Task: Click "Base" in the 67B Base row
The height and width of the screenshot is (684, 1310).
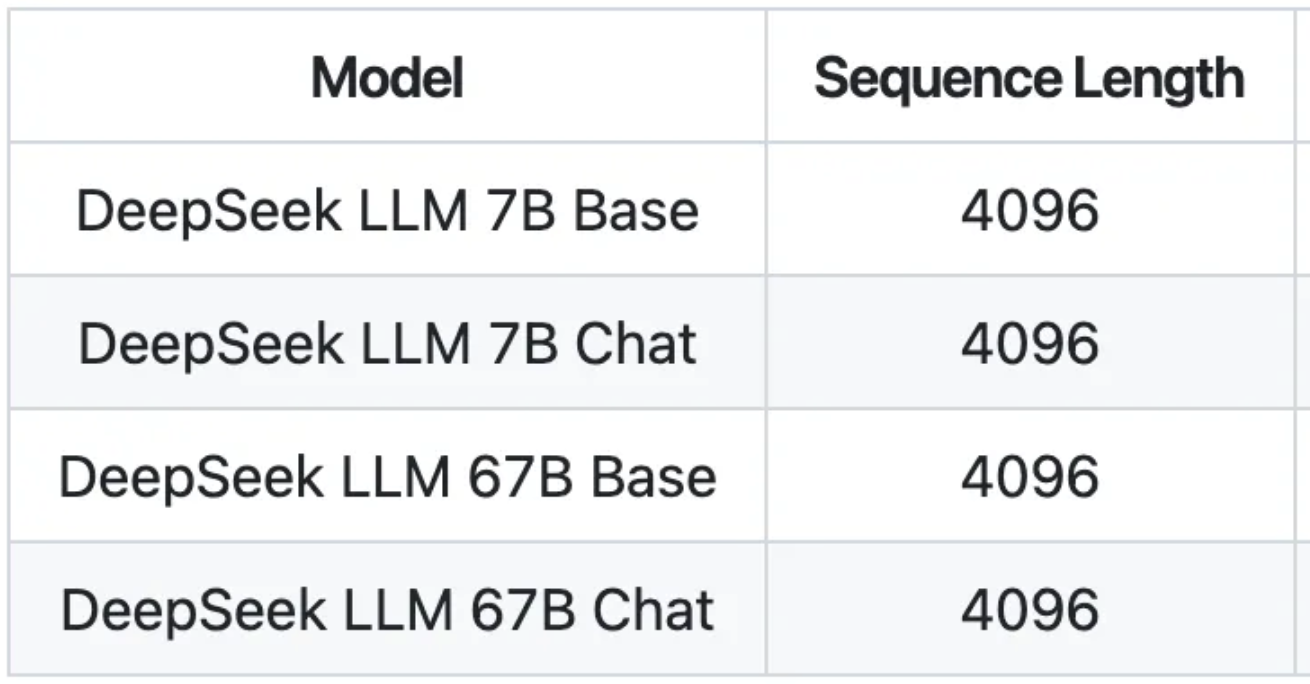Action: coord(653,477)
